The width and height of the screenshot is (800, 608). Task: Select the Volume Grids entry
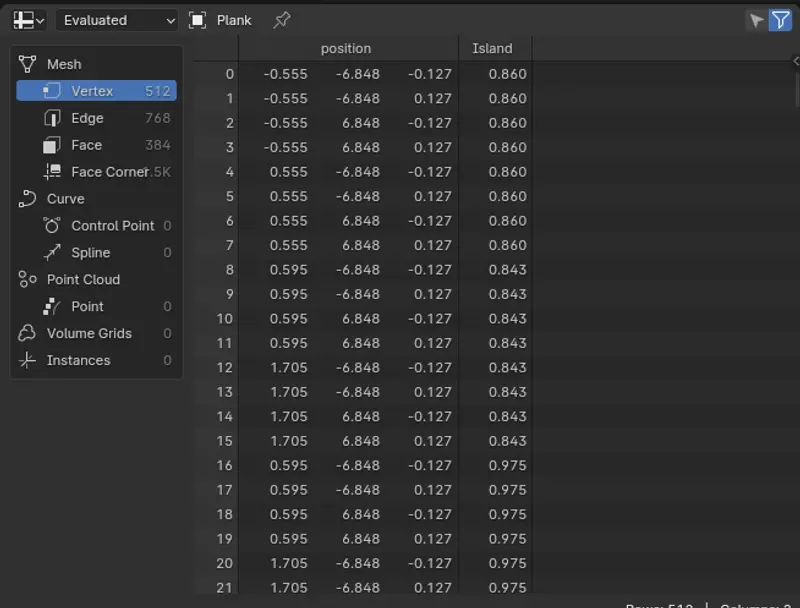tap(88, 334)
